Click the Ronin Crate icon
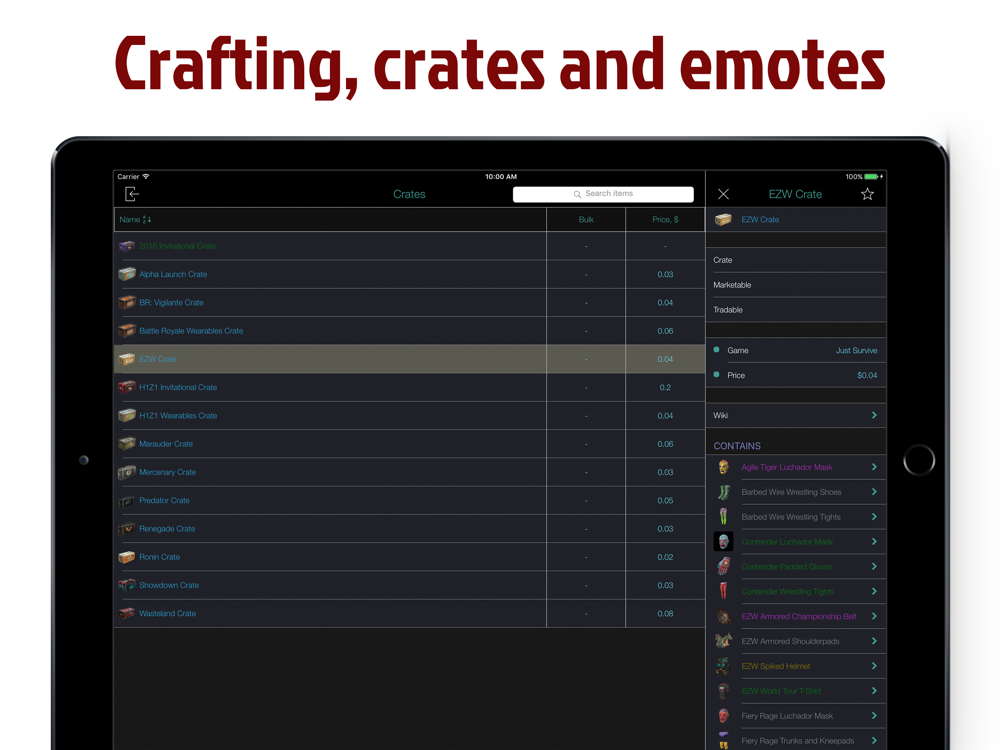 tap(127, 557)
